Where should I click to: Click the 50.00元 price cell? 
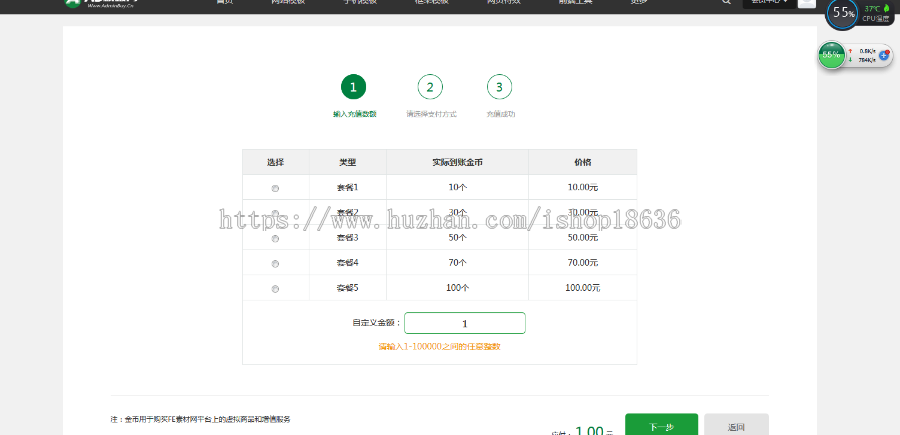(583, 238)
